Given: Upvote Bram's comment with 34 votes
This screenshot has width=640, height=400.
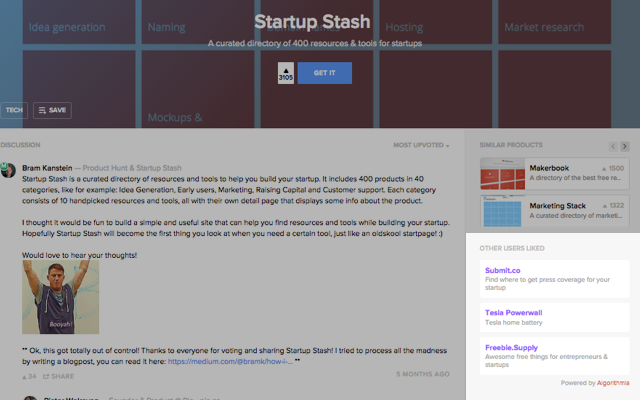Looking at the screenshot, I should [x=29, y=376].
